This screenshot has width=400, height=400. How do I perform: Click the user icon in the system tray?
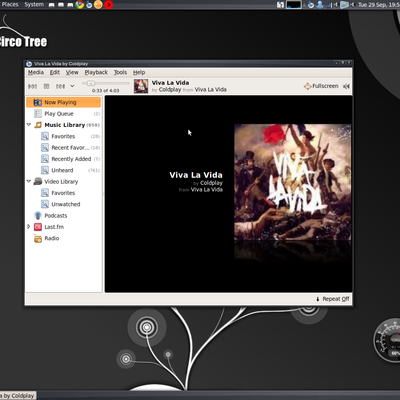tap(320, 5)
